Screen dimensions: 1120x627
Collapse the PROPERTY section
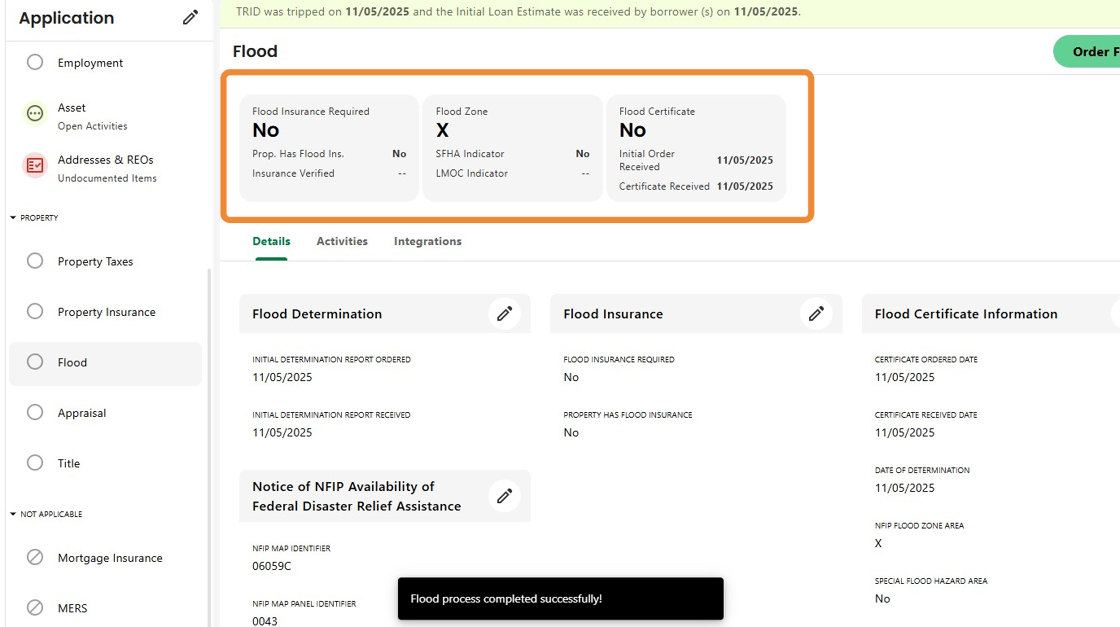pyautogui.click(x=14, y=218)
